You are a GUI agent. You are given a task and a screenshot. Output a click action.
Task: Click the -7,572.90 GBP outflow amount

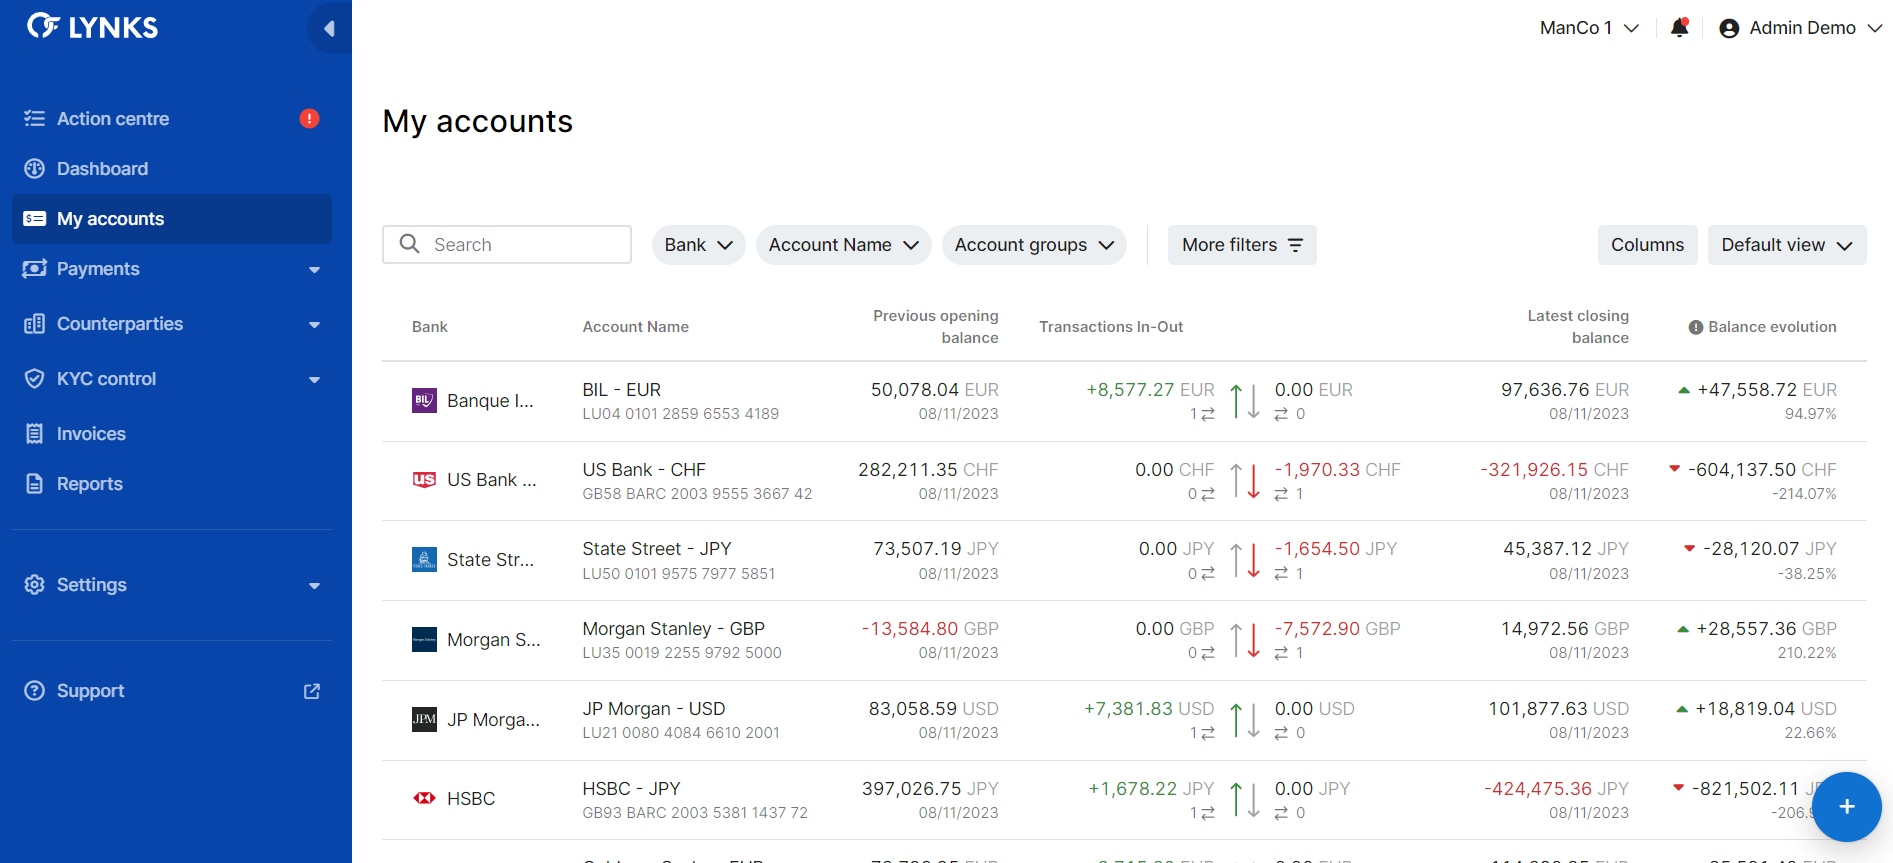pos(1338,629)
